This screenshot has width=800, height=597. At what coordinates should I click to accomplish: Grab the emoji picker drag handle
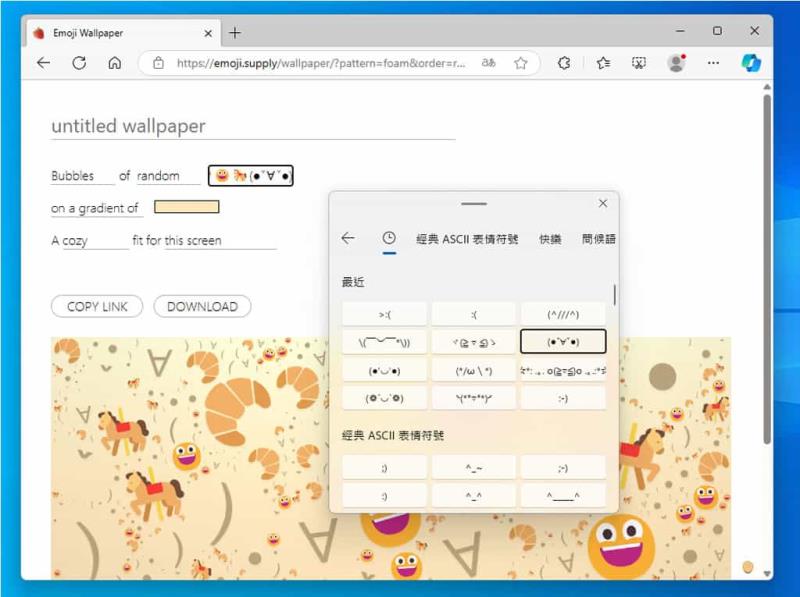point(474,204)
